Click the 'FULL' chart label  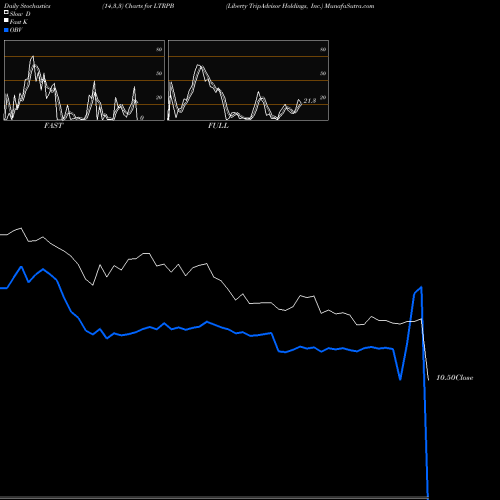(218, 126)
